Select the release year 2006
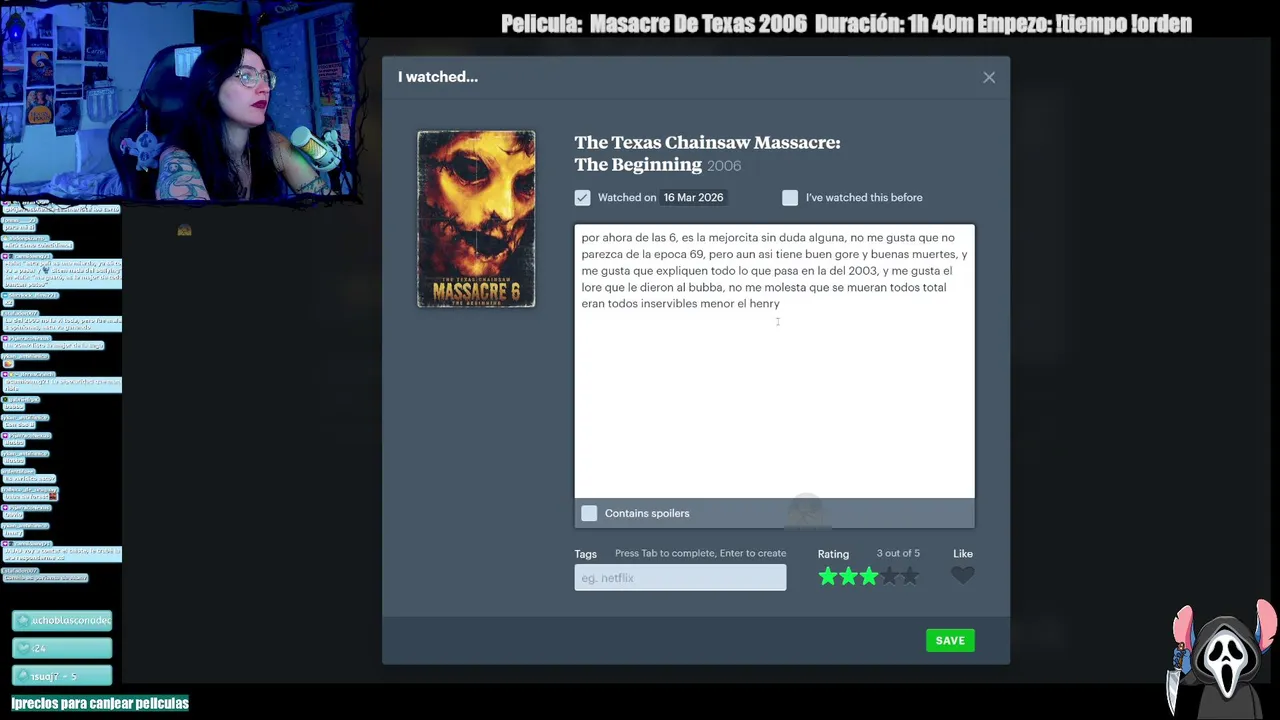Viewport: 1280px width, 720px height. coord(724,166)
